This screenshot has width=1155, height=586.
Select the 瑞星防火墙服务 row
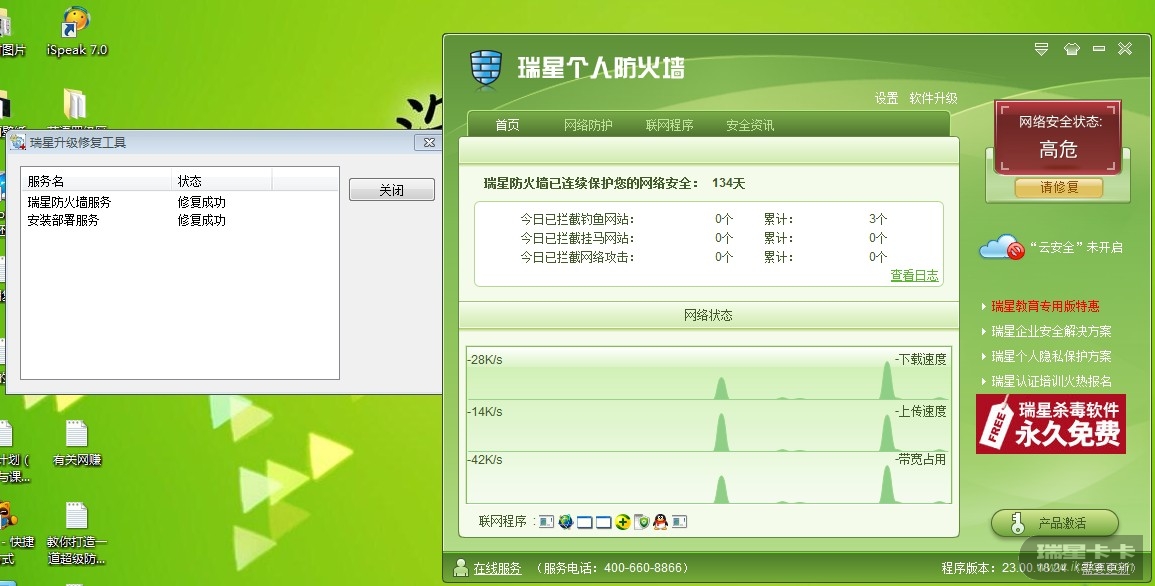[x=180, y=202]
